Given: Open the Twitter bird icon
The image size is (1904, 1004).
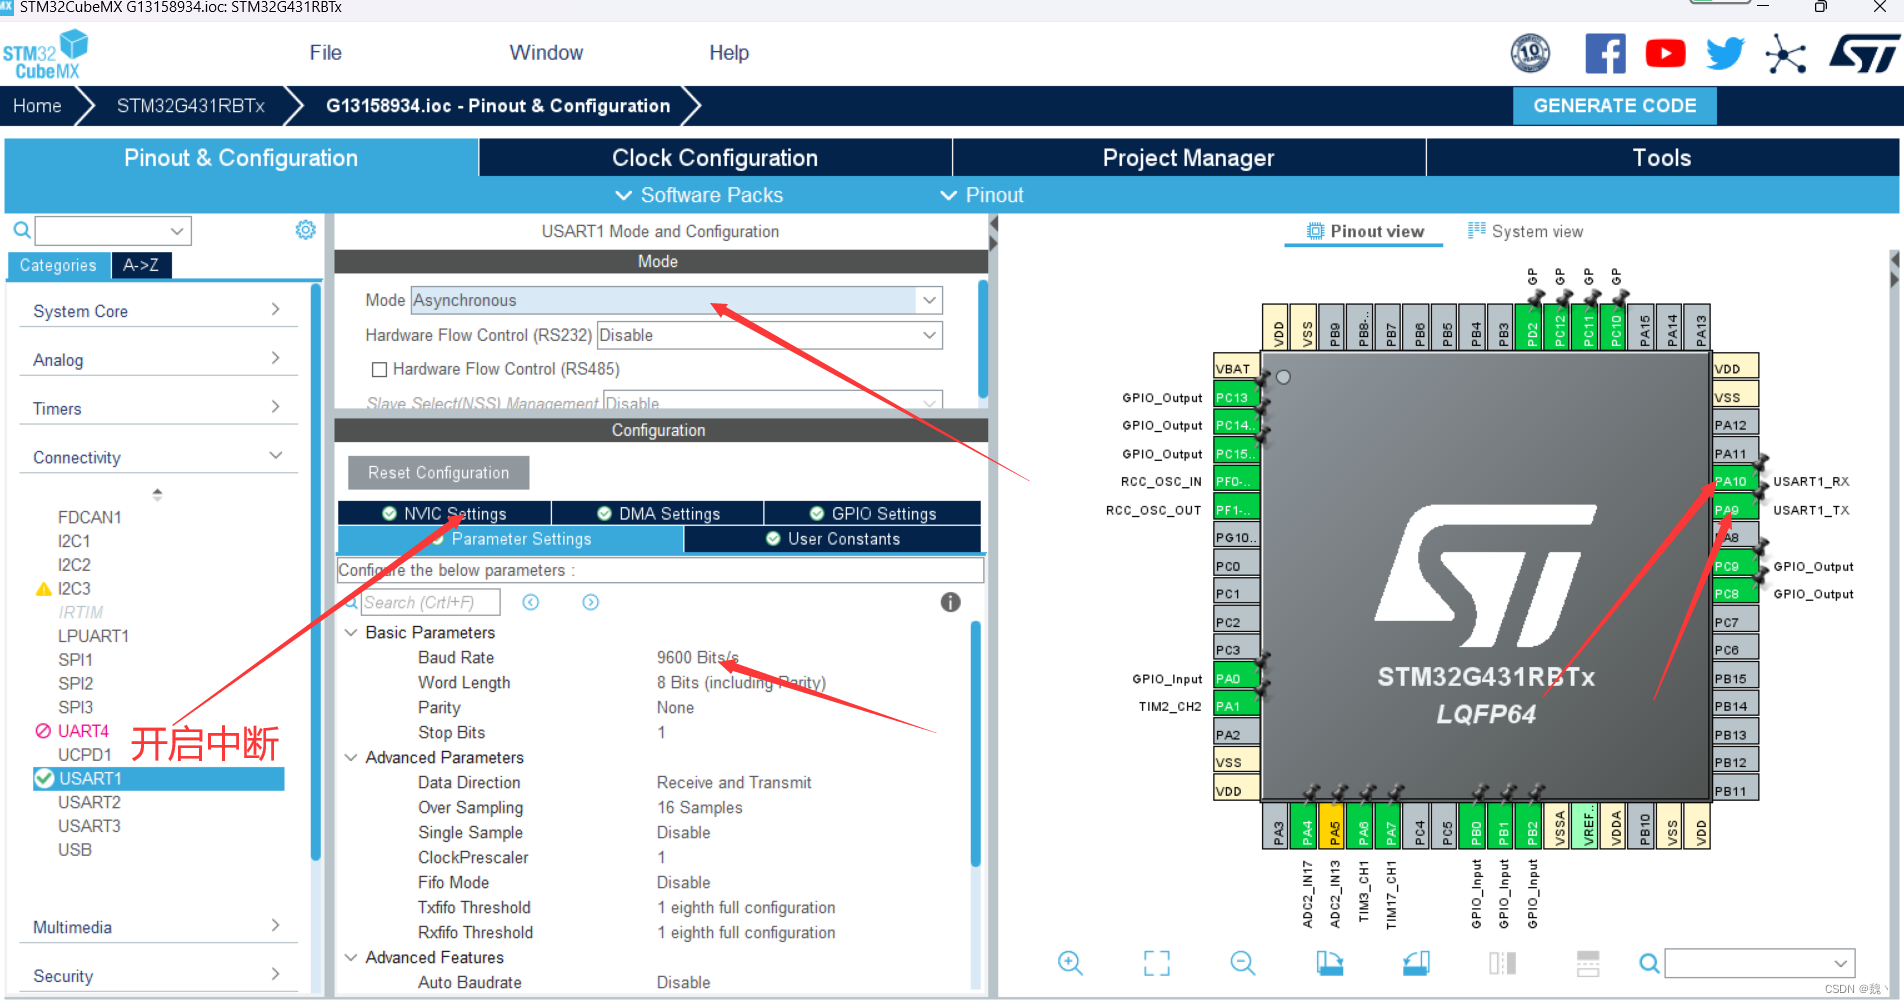Looking at the screenshot, I should (1725, 53).
